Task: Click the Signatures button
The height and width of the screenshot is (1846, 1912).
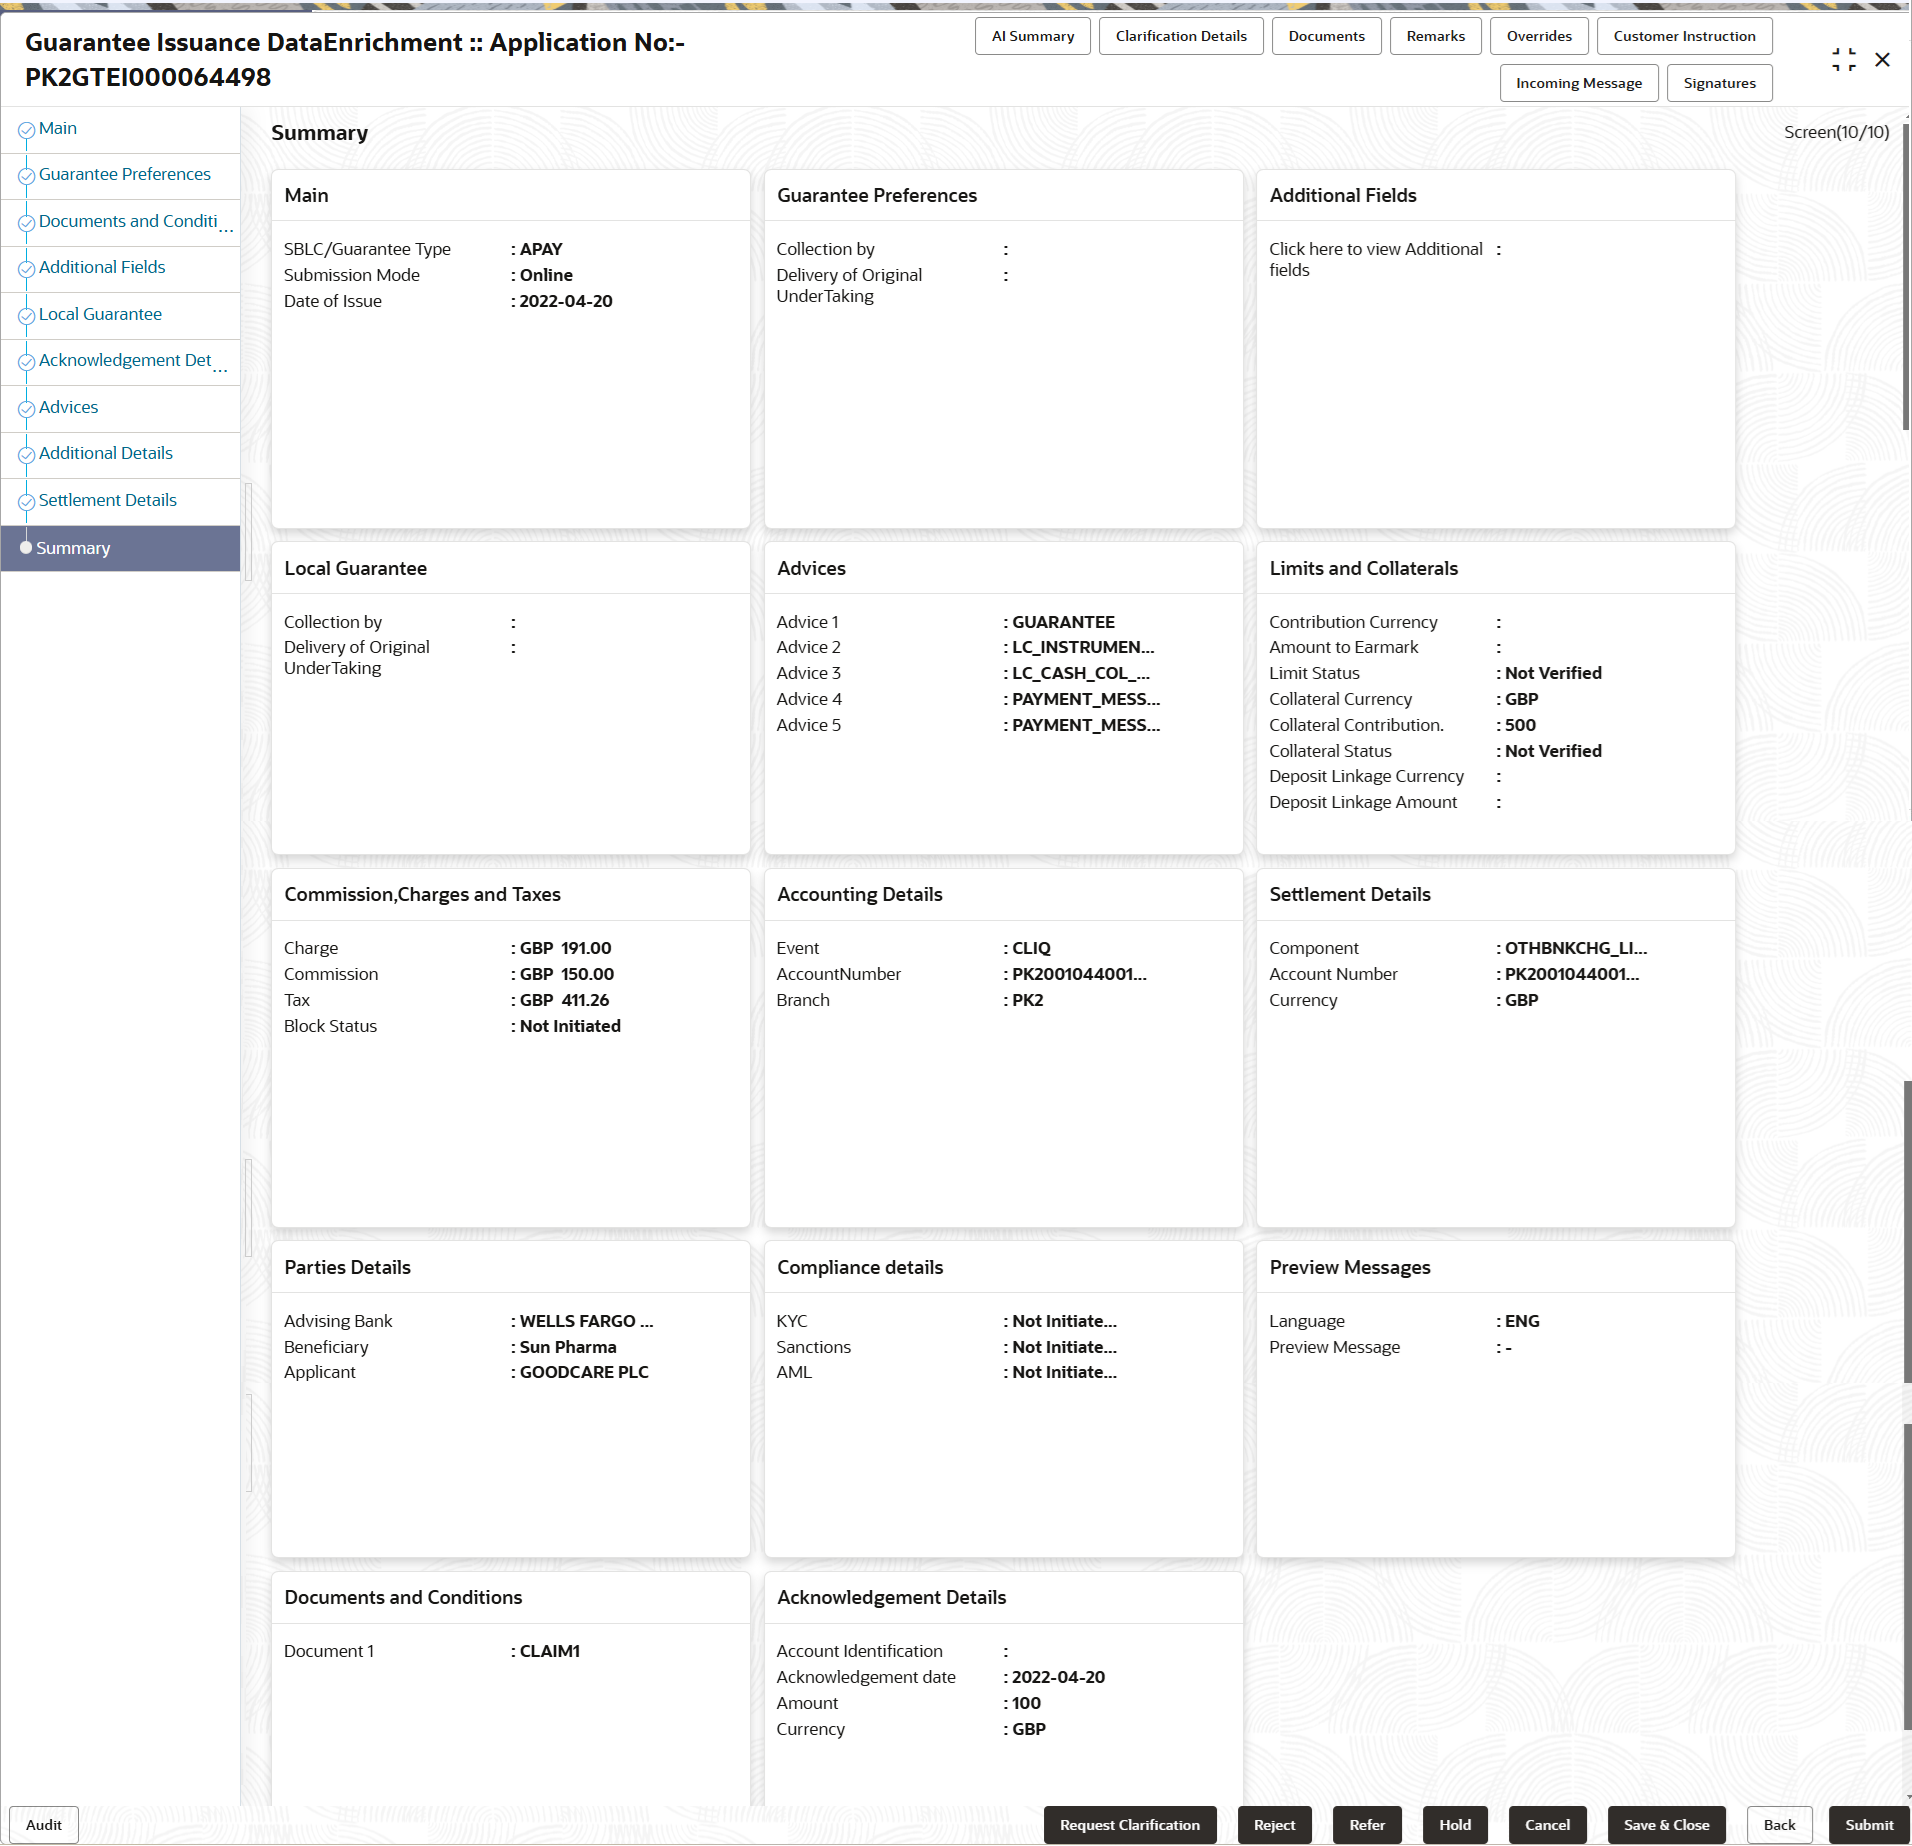Action: (1719, 83)
